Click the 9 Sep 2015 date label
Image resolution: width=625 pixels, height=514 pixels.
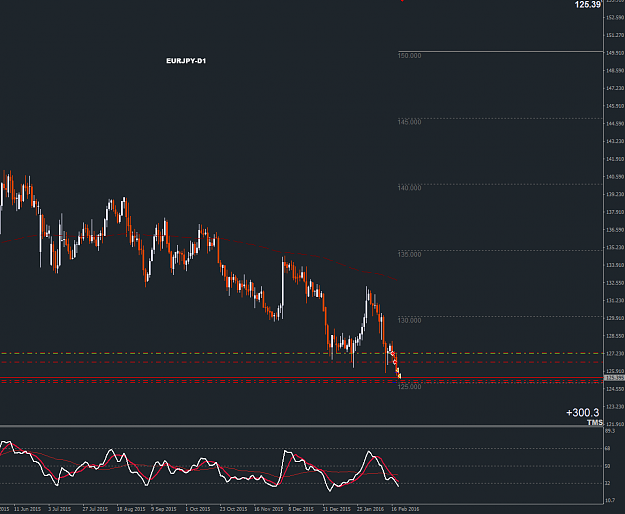point(163,509)
